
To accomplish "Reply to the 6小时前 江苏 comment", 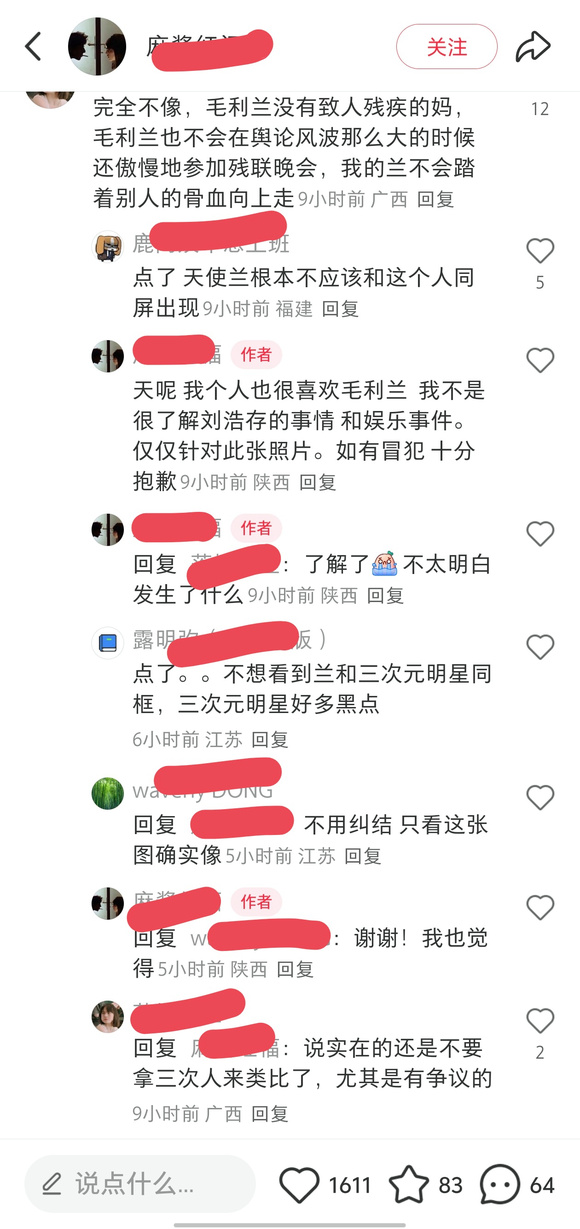I will click(269, 740).
